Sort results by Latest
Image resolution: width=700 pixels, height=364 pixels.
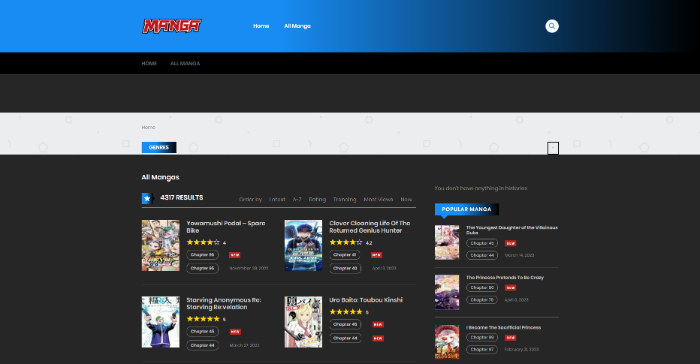[x=277, y=199]
